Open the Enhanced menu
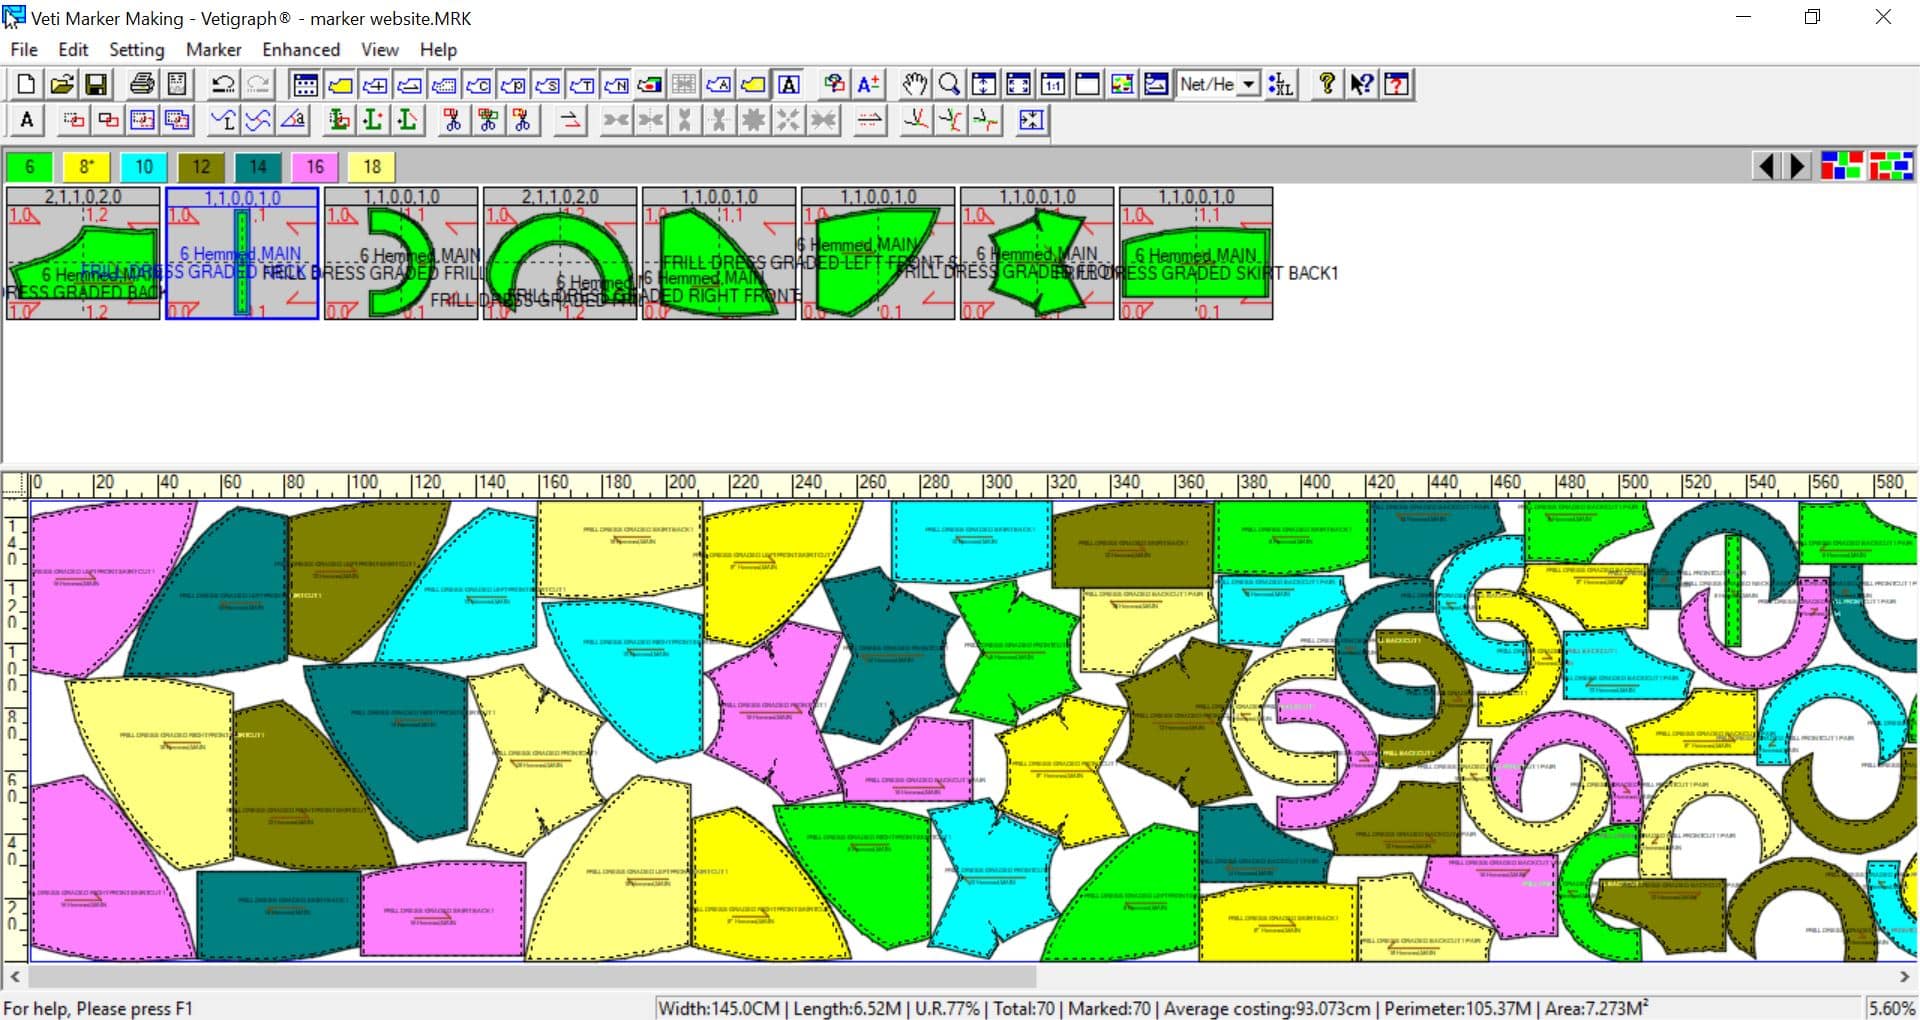 point(300,49)
